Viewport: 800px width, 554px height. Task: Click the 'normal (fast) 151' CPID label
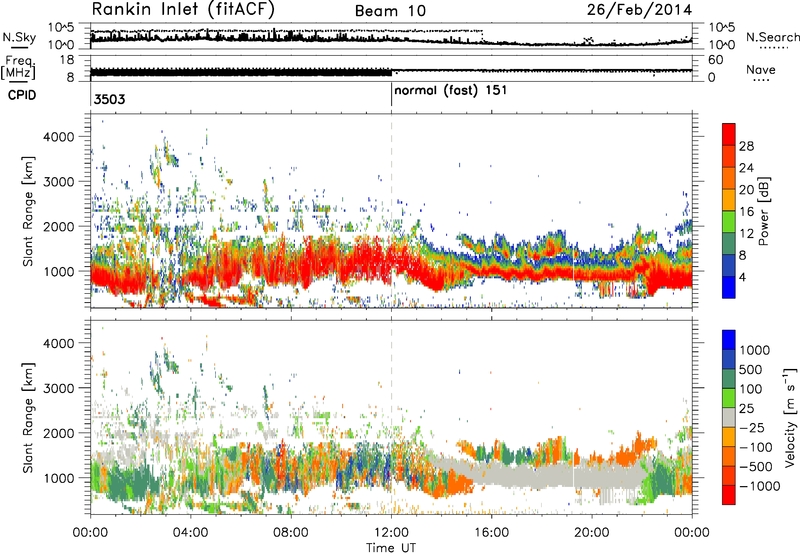451,90
